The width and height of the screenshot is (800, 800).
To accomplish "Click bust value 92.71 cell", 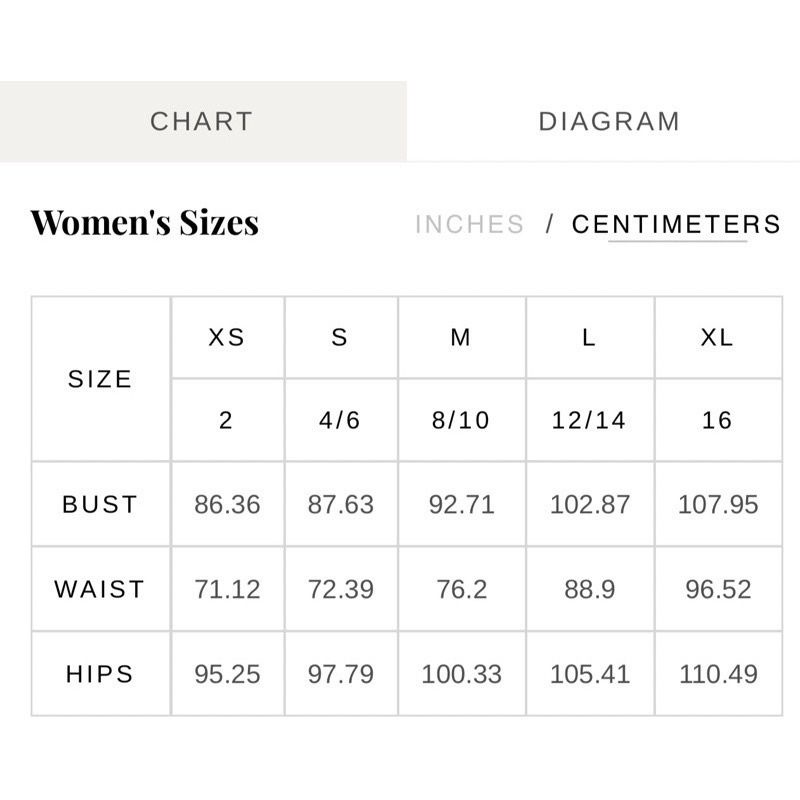I will tap(461, 504).
